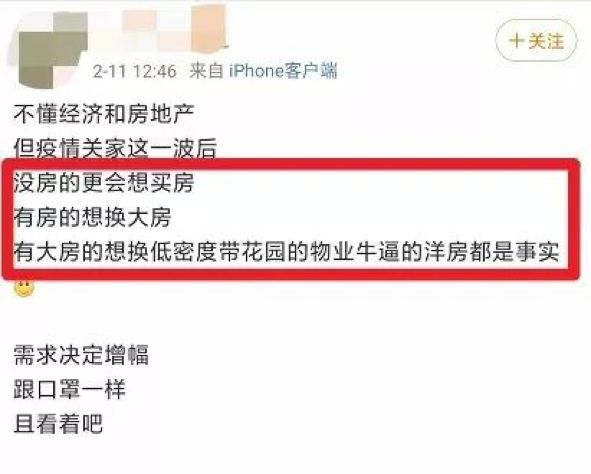Screen dimensions: 591x474
Task: Tap the smiley emoji below the post
Action: (x=24, y=288)
